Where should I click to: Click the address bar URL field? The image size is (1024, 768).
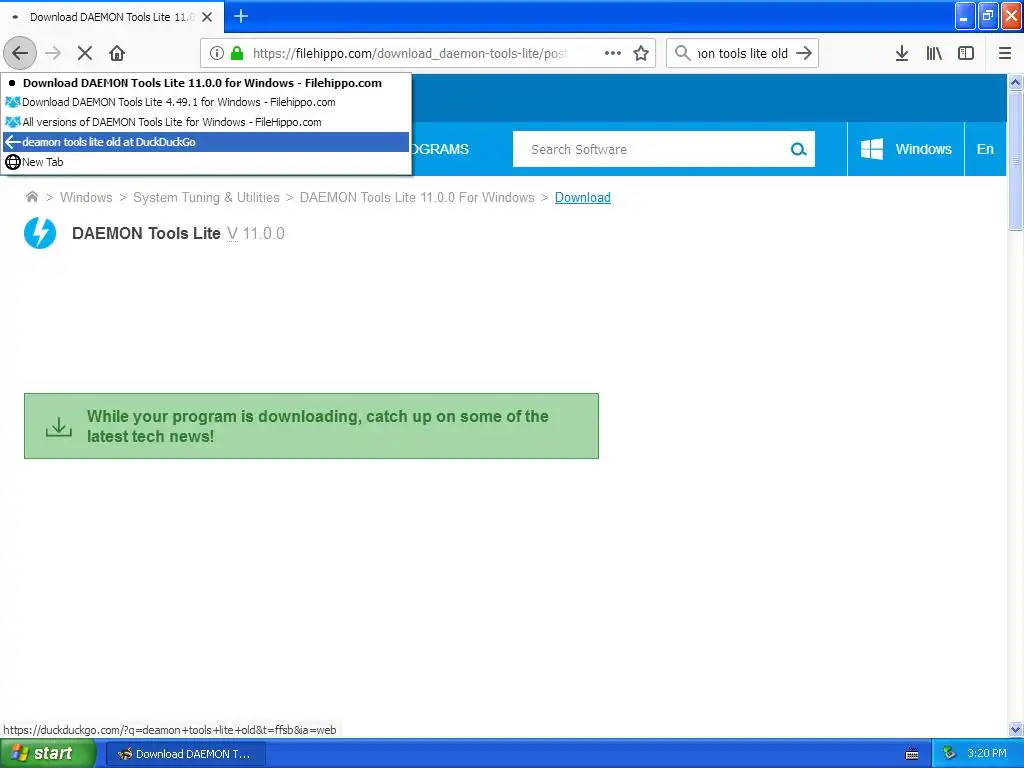411,53
